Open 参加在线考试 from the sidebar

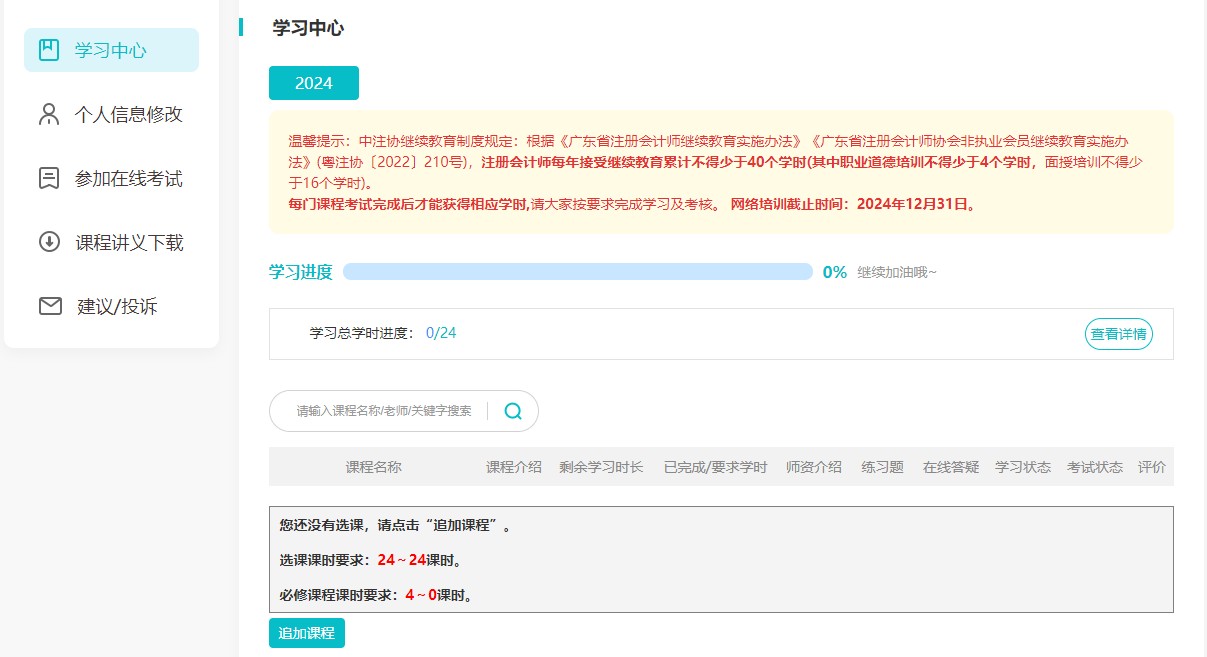pyautogui.click(x=131, y=178)
